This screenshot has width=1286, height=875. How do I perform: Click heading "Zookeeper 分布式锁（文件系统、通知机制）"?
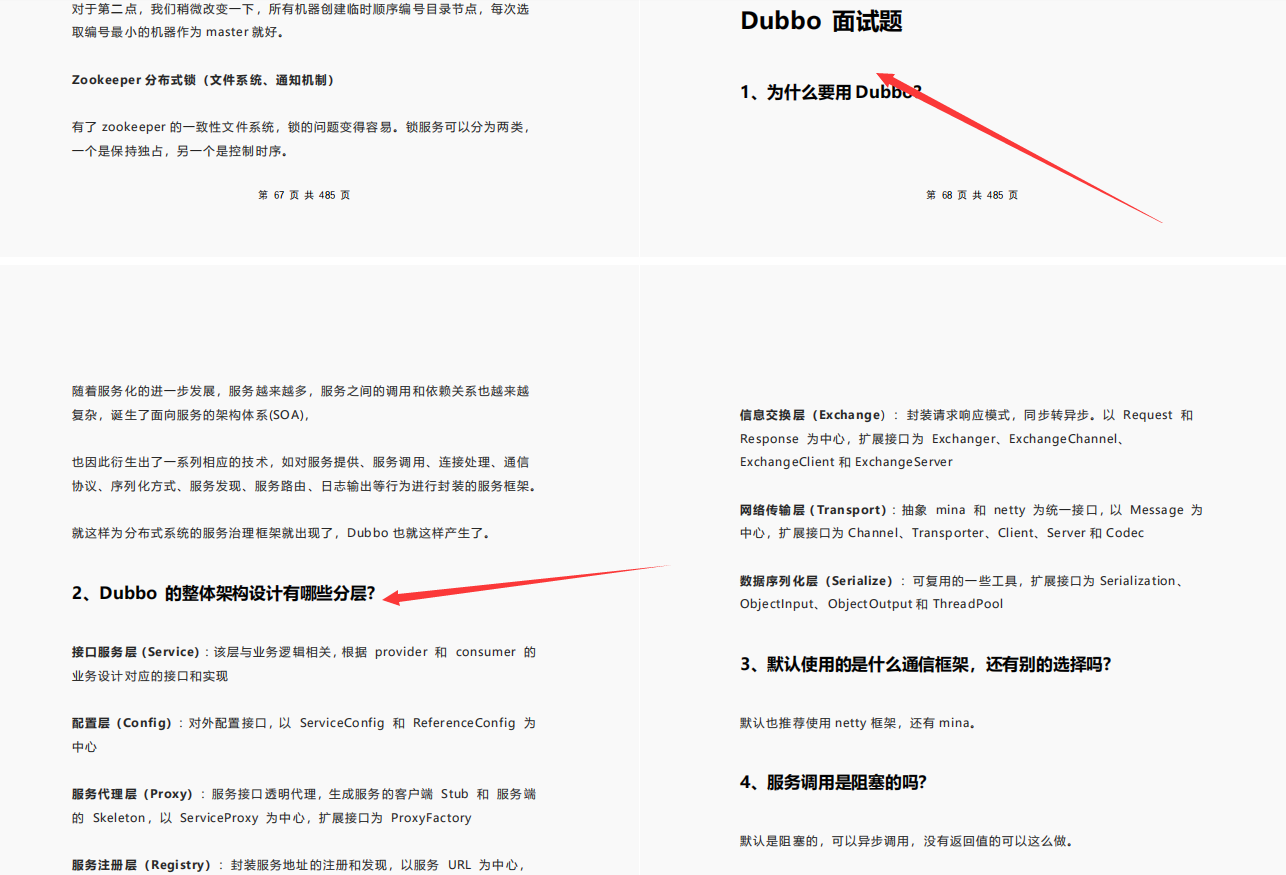point(204,80)
